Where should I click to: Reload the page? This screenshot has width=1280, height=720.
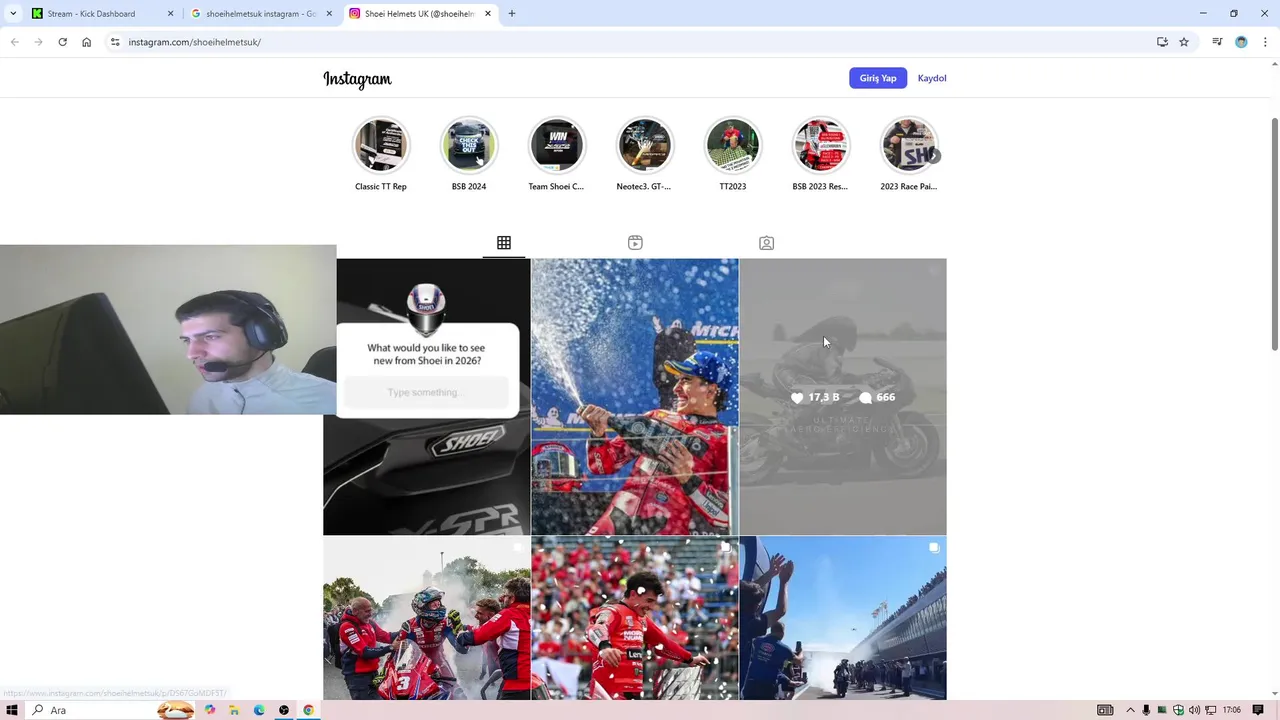point(62,42)
